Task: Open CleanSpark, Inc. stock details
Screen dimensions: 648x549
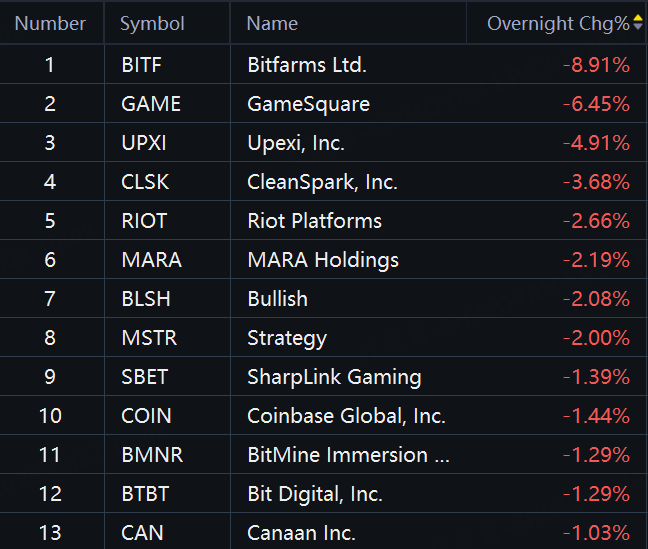Action: (x=322, y=182)
